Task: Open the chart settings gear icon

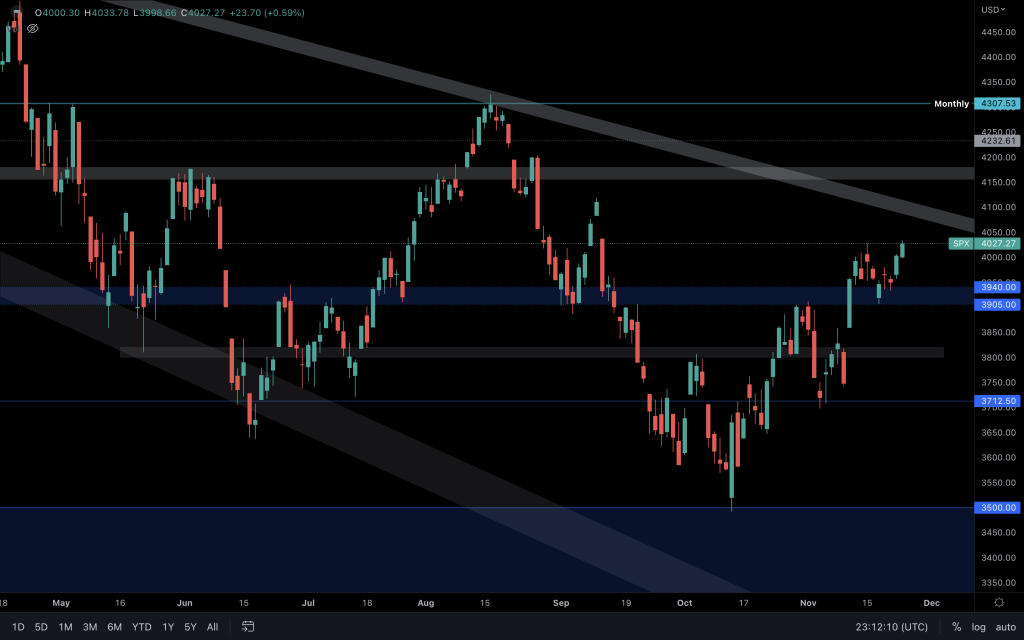Action: click(999, 602)
